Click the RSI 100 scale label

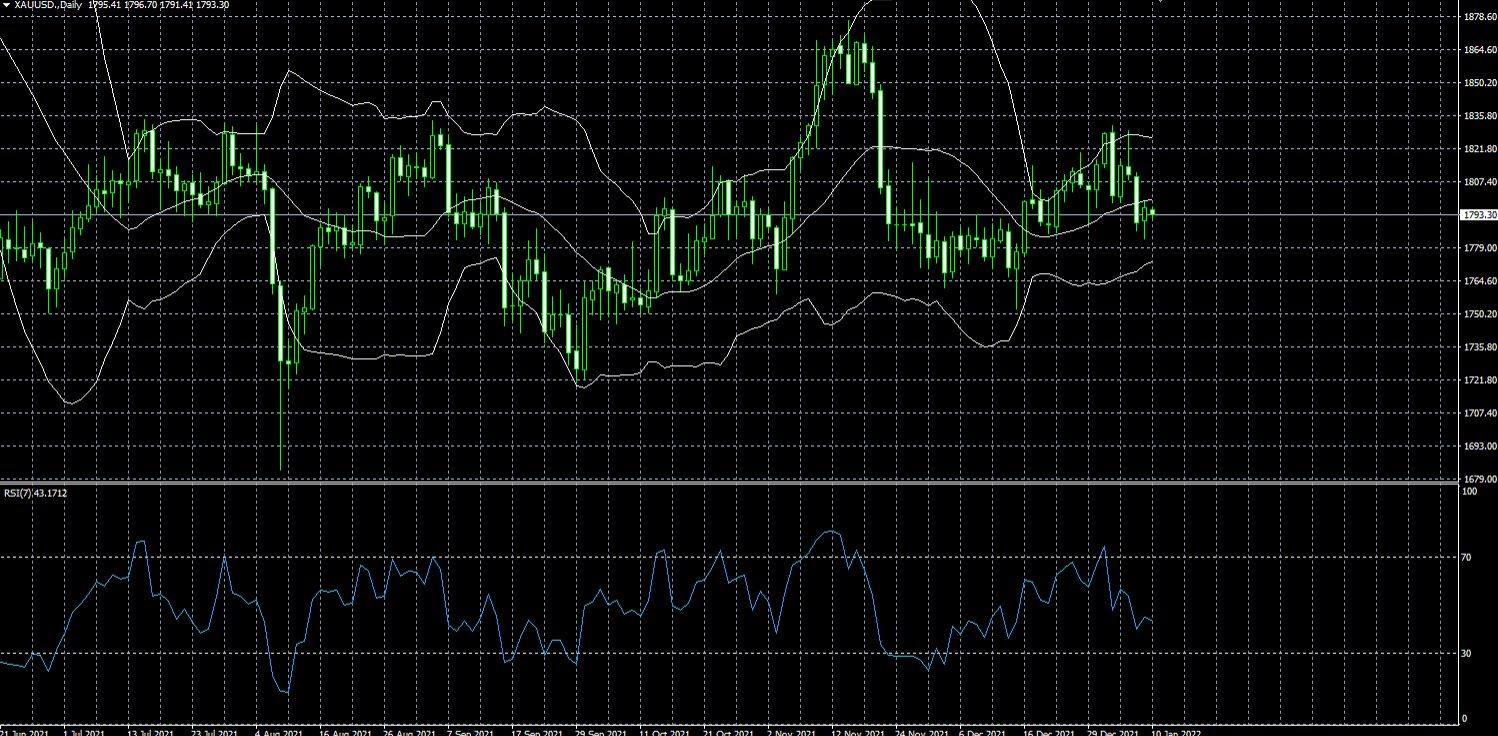coord(1468,494)
